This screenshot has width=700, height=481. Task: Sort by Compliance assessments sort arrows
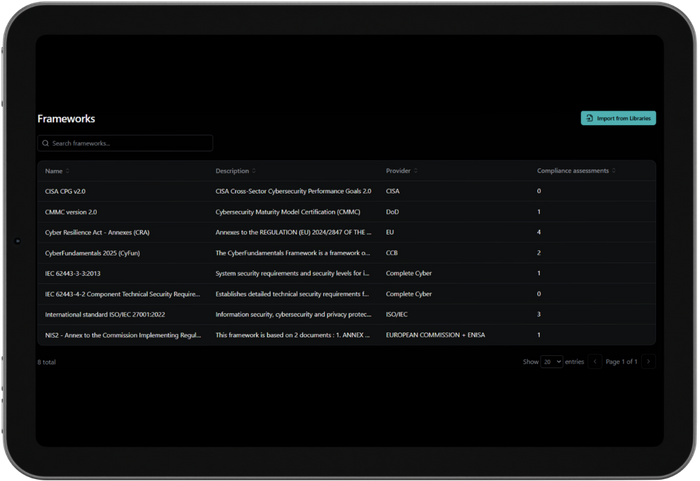[x=614, y=171]
